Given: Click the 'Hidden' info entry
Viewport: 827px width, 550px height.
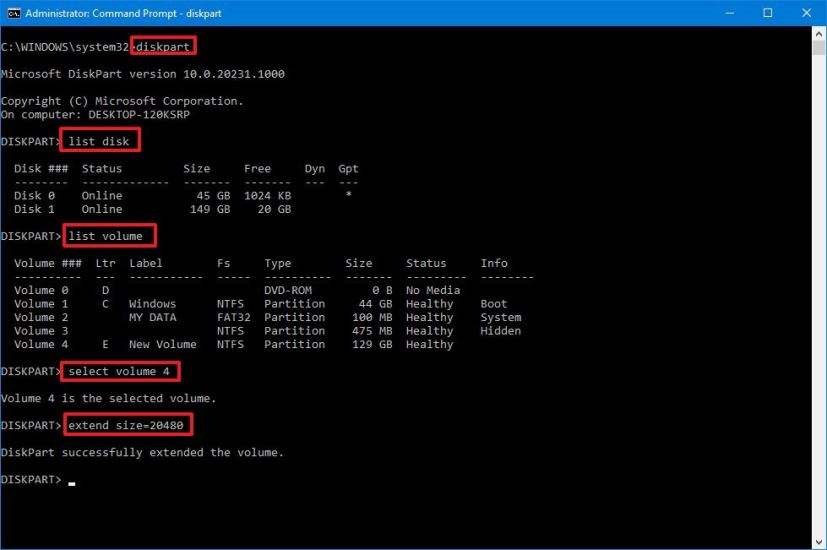Looking at the screenshot, I should click(x=501, y=331).
